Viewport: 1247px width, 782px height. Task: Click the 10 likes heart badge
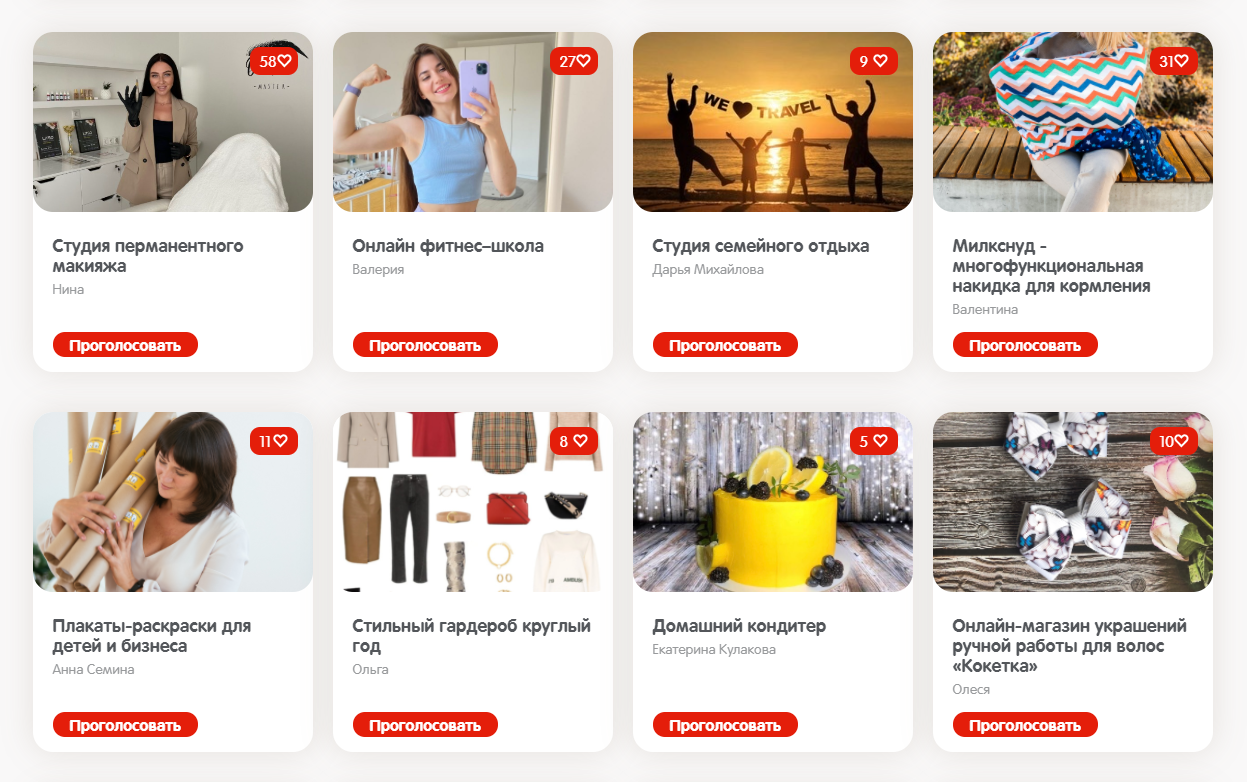tap(1174, 441)
